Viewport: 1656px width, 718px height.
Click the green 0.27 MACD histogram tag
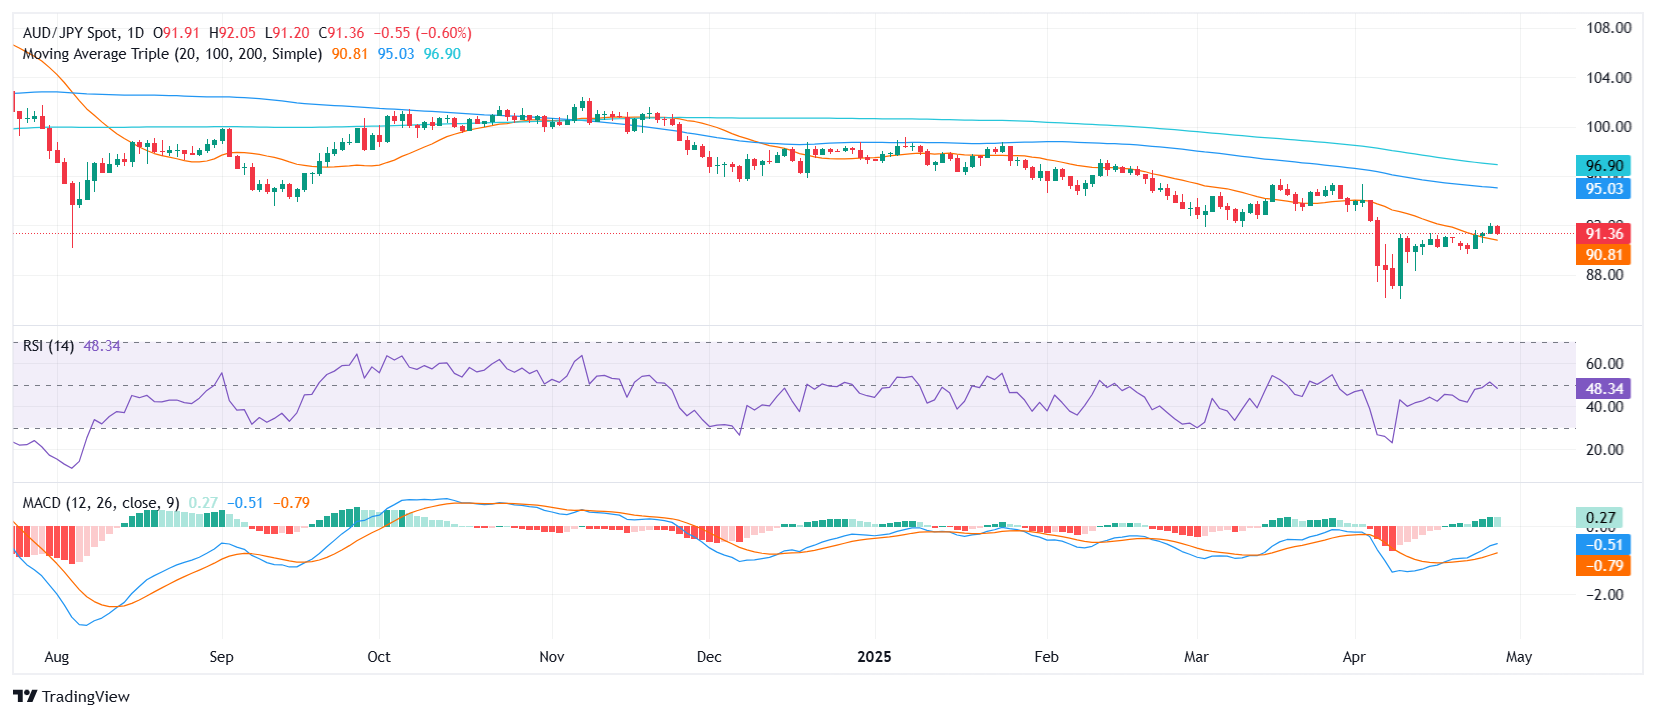[1600, 518]
